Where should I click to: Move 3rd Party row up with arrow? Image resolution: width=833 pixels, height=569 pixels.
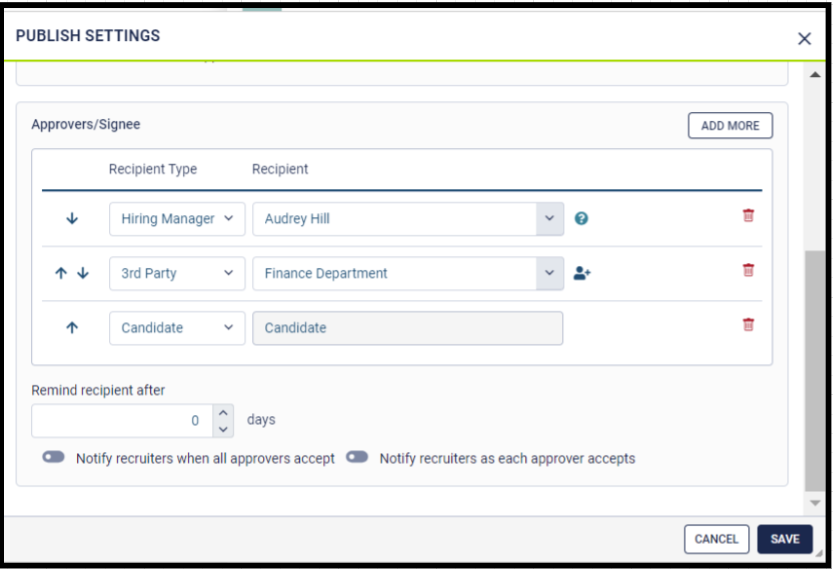pyautogui.click(x=61, y=273)
